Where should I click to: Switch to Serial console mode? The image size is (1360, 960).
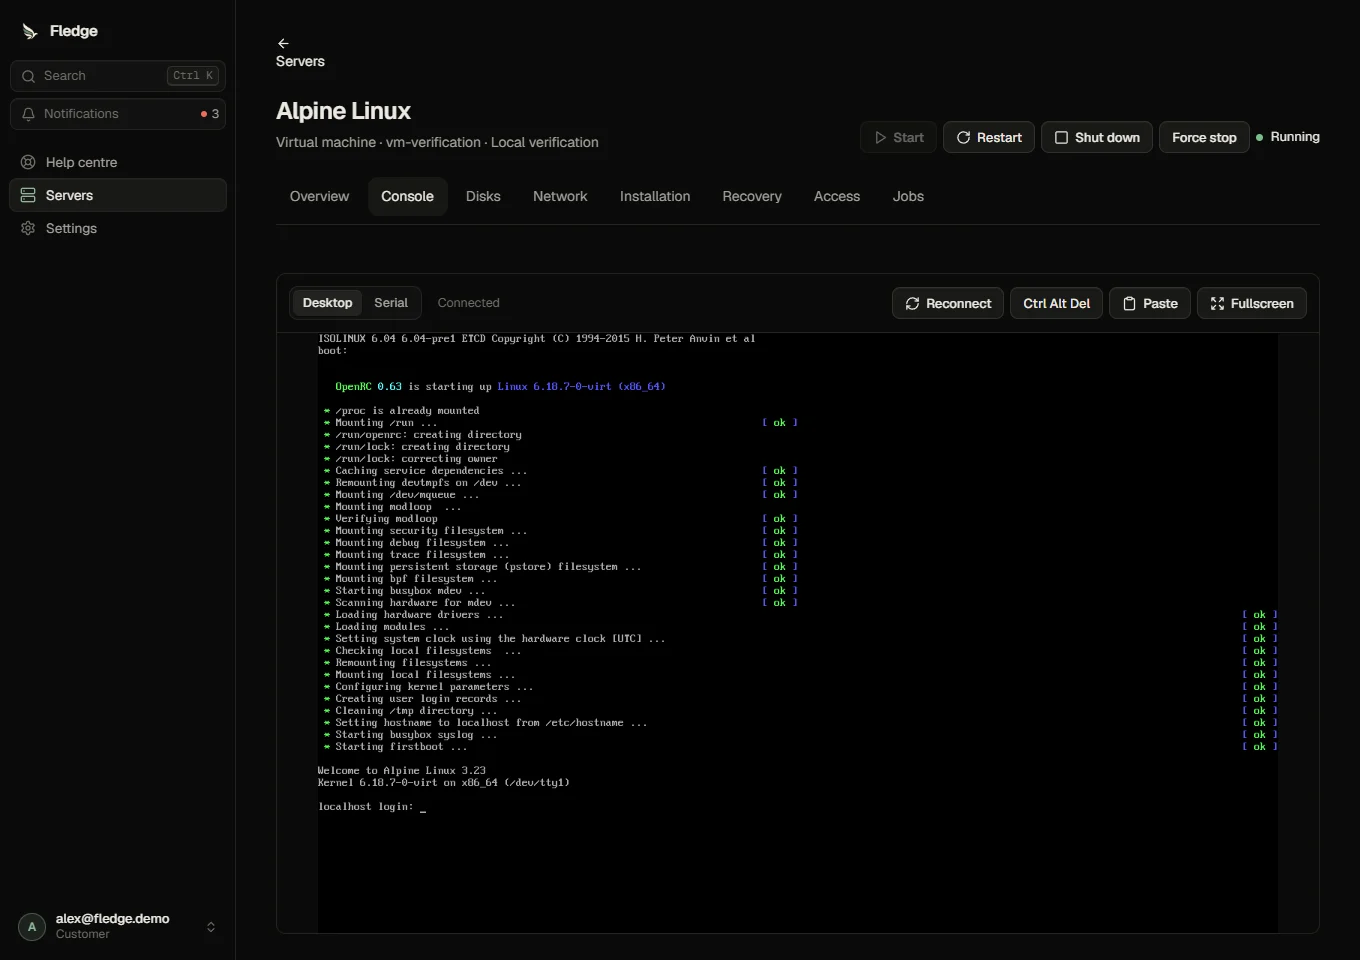[x=391, y=303]
